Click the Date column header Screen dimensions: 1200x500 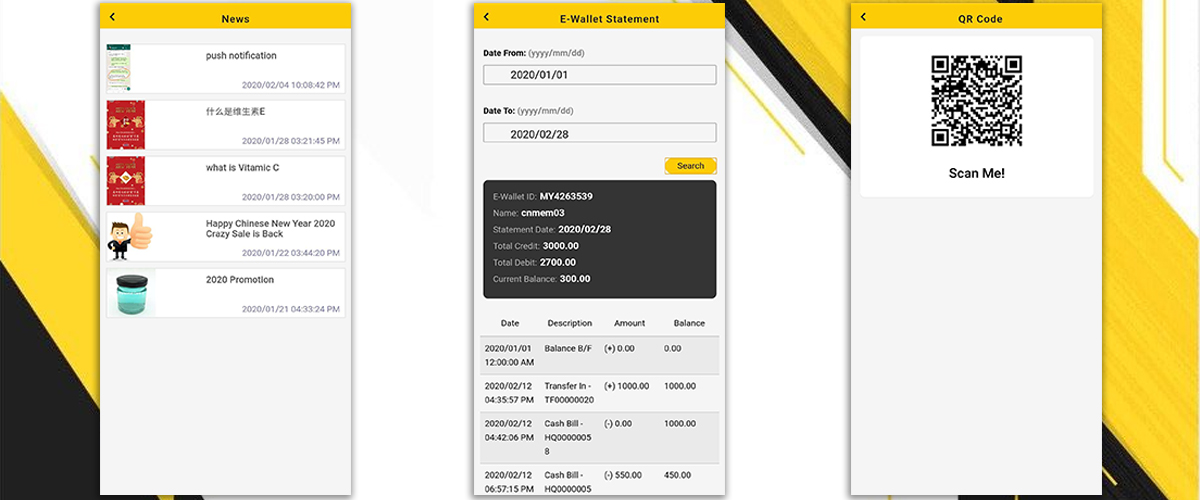[x=510, y=323]
